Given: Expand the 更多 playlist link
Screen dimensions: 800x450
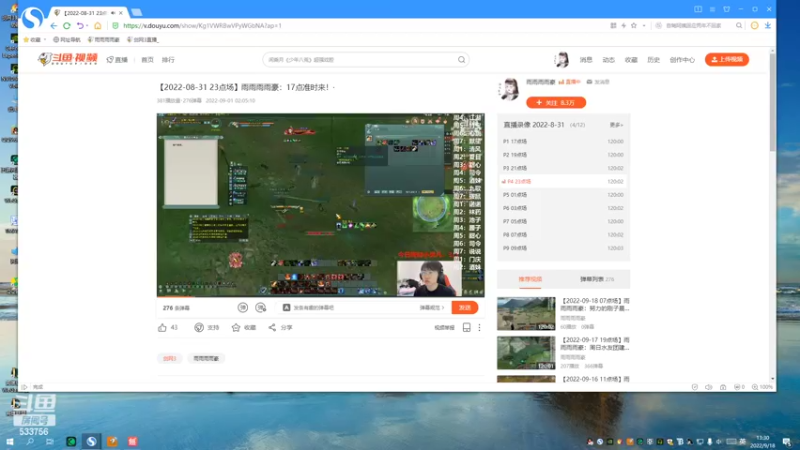Looking at the screenshot, I should pyautogui.click(x=616, y=125).
